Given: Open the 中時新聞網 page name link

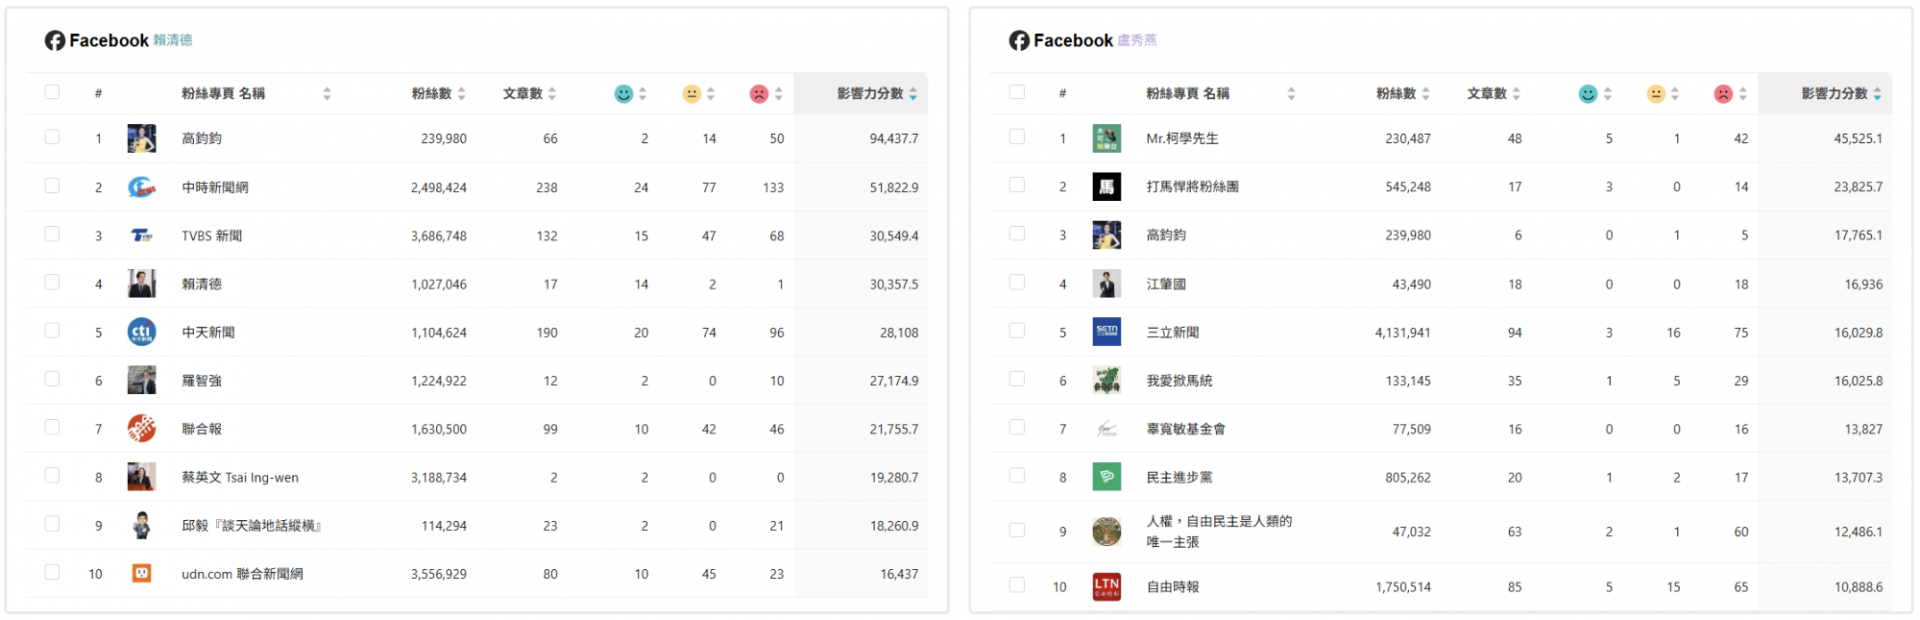Looking at the screenshot, I should pos(215,187).
